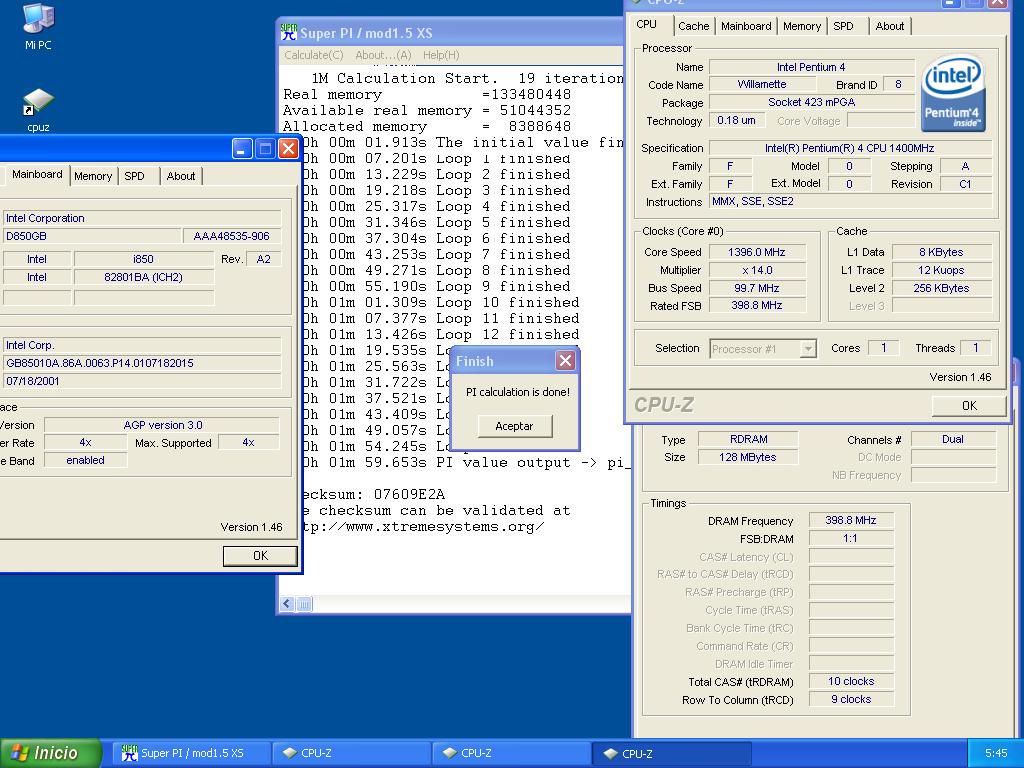Select the first CPU-Z taskbar button
The height and width of the screenshot is (768, 1024).
point(351,753)
